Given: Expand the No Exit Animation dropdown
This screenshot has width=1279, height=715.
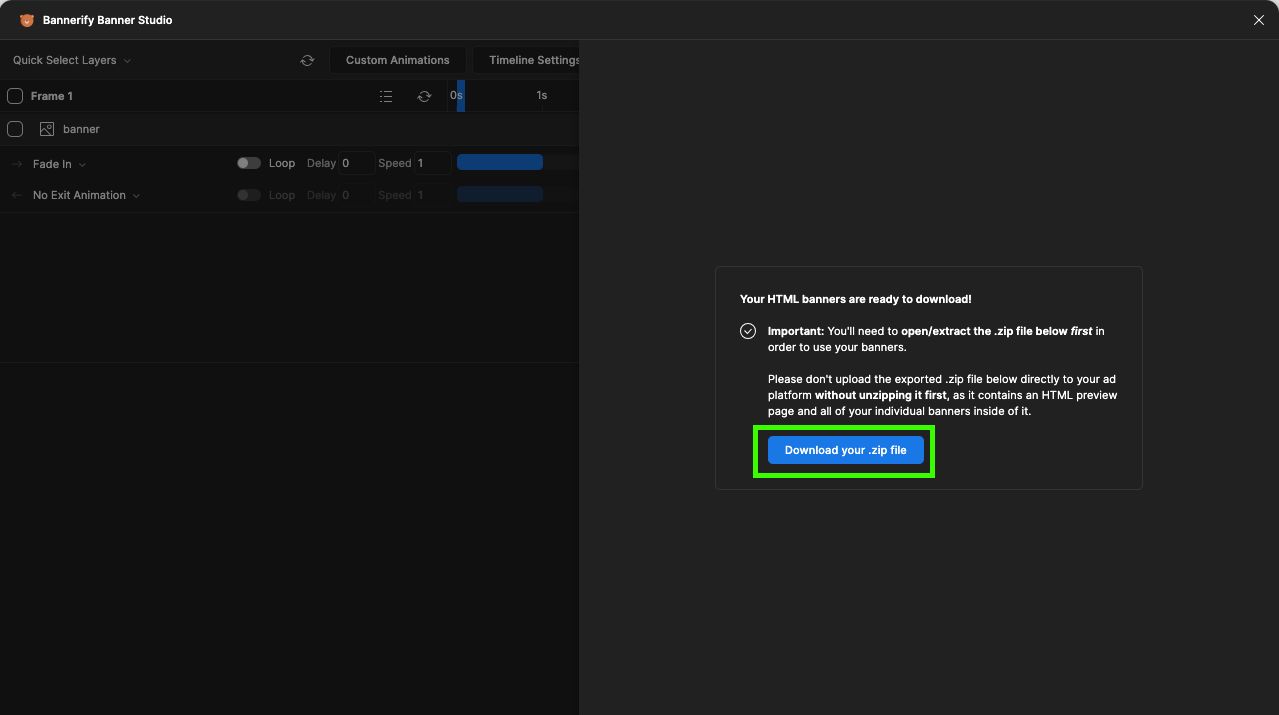Looking at the screenshot, I should coord(87,195).
